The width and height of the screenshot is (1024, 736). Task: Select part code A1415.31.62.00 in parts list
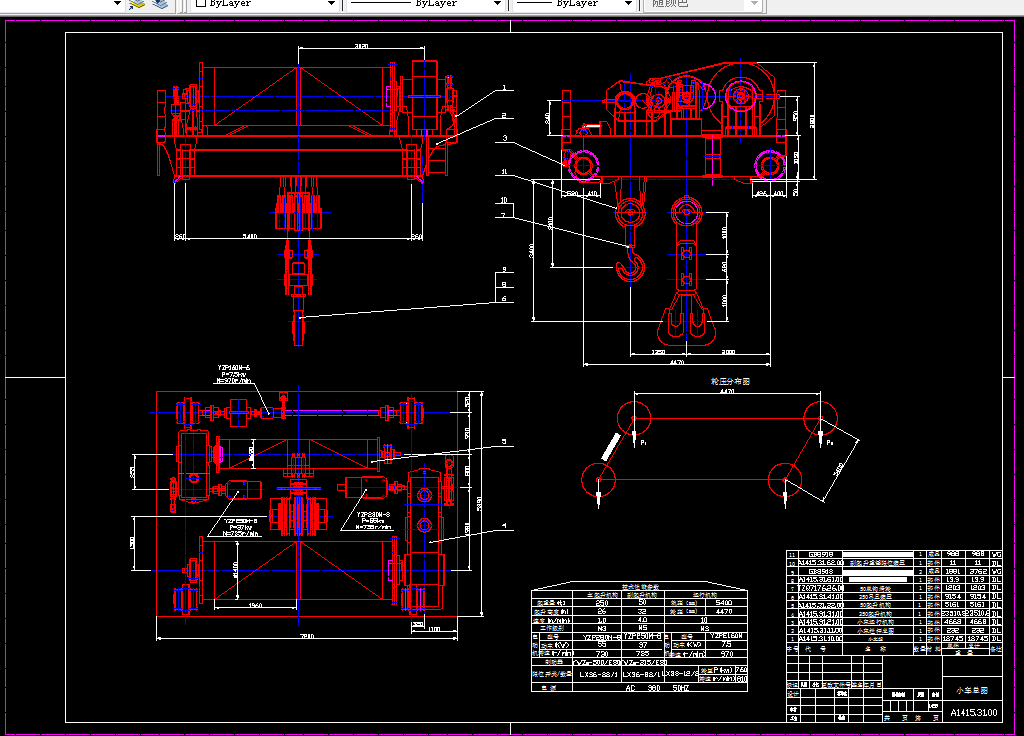tap(820, 562)
